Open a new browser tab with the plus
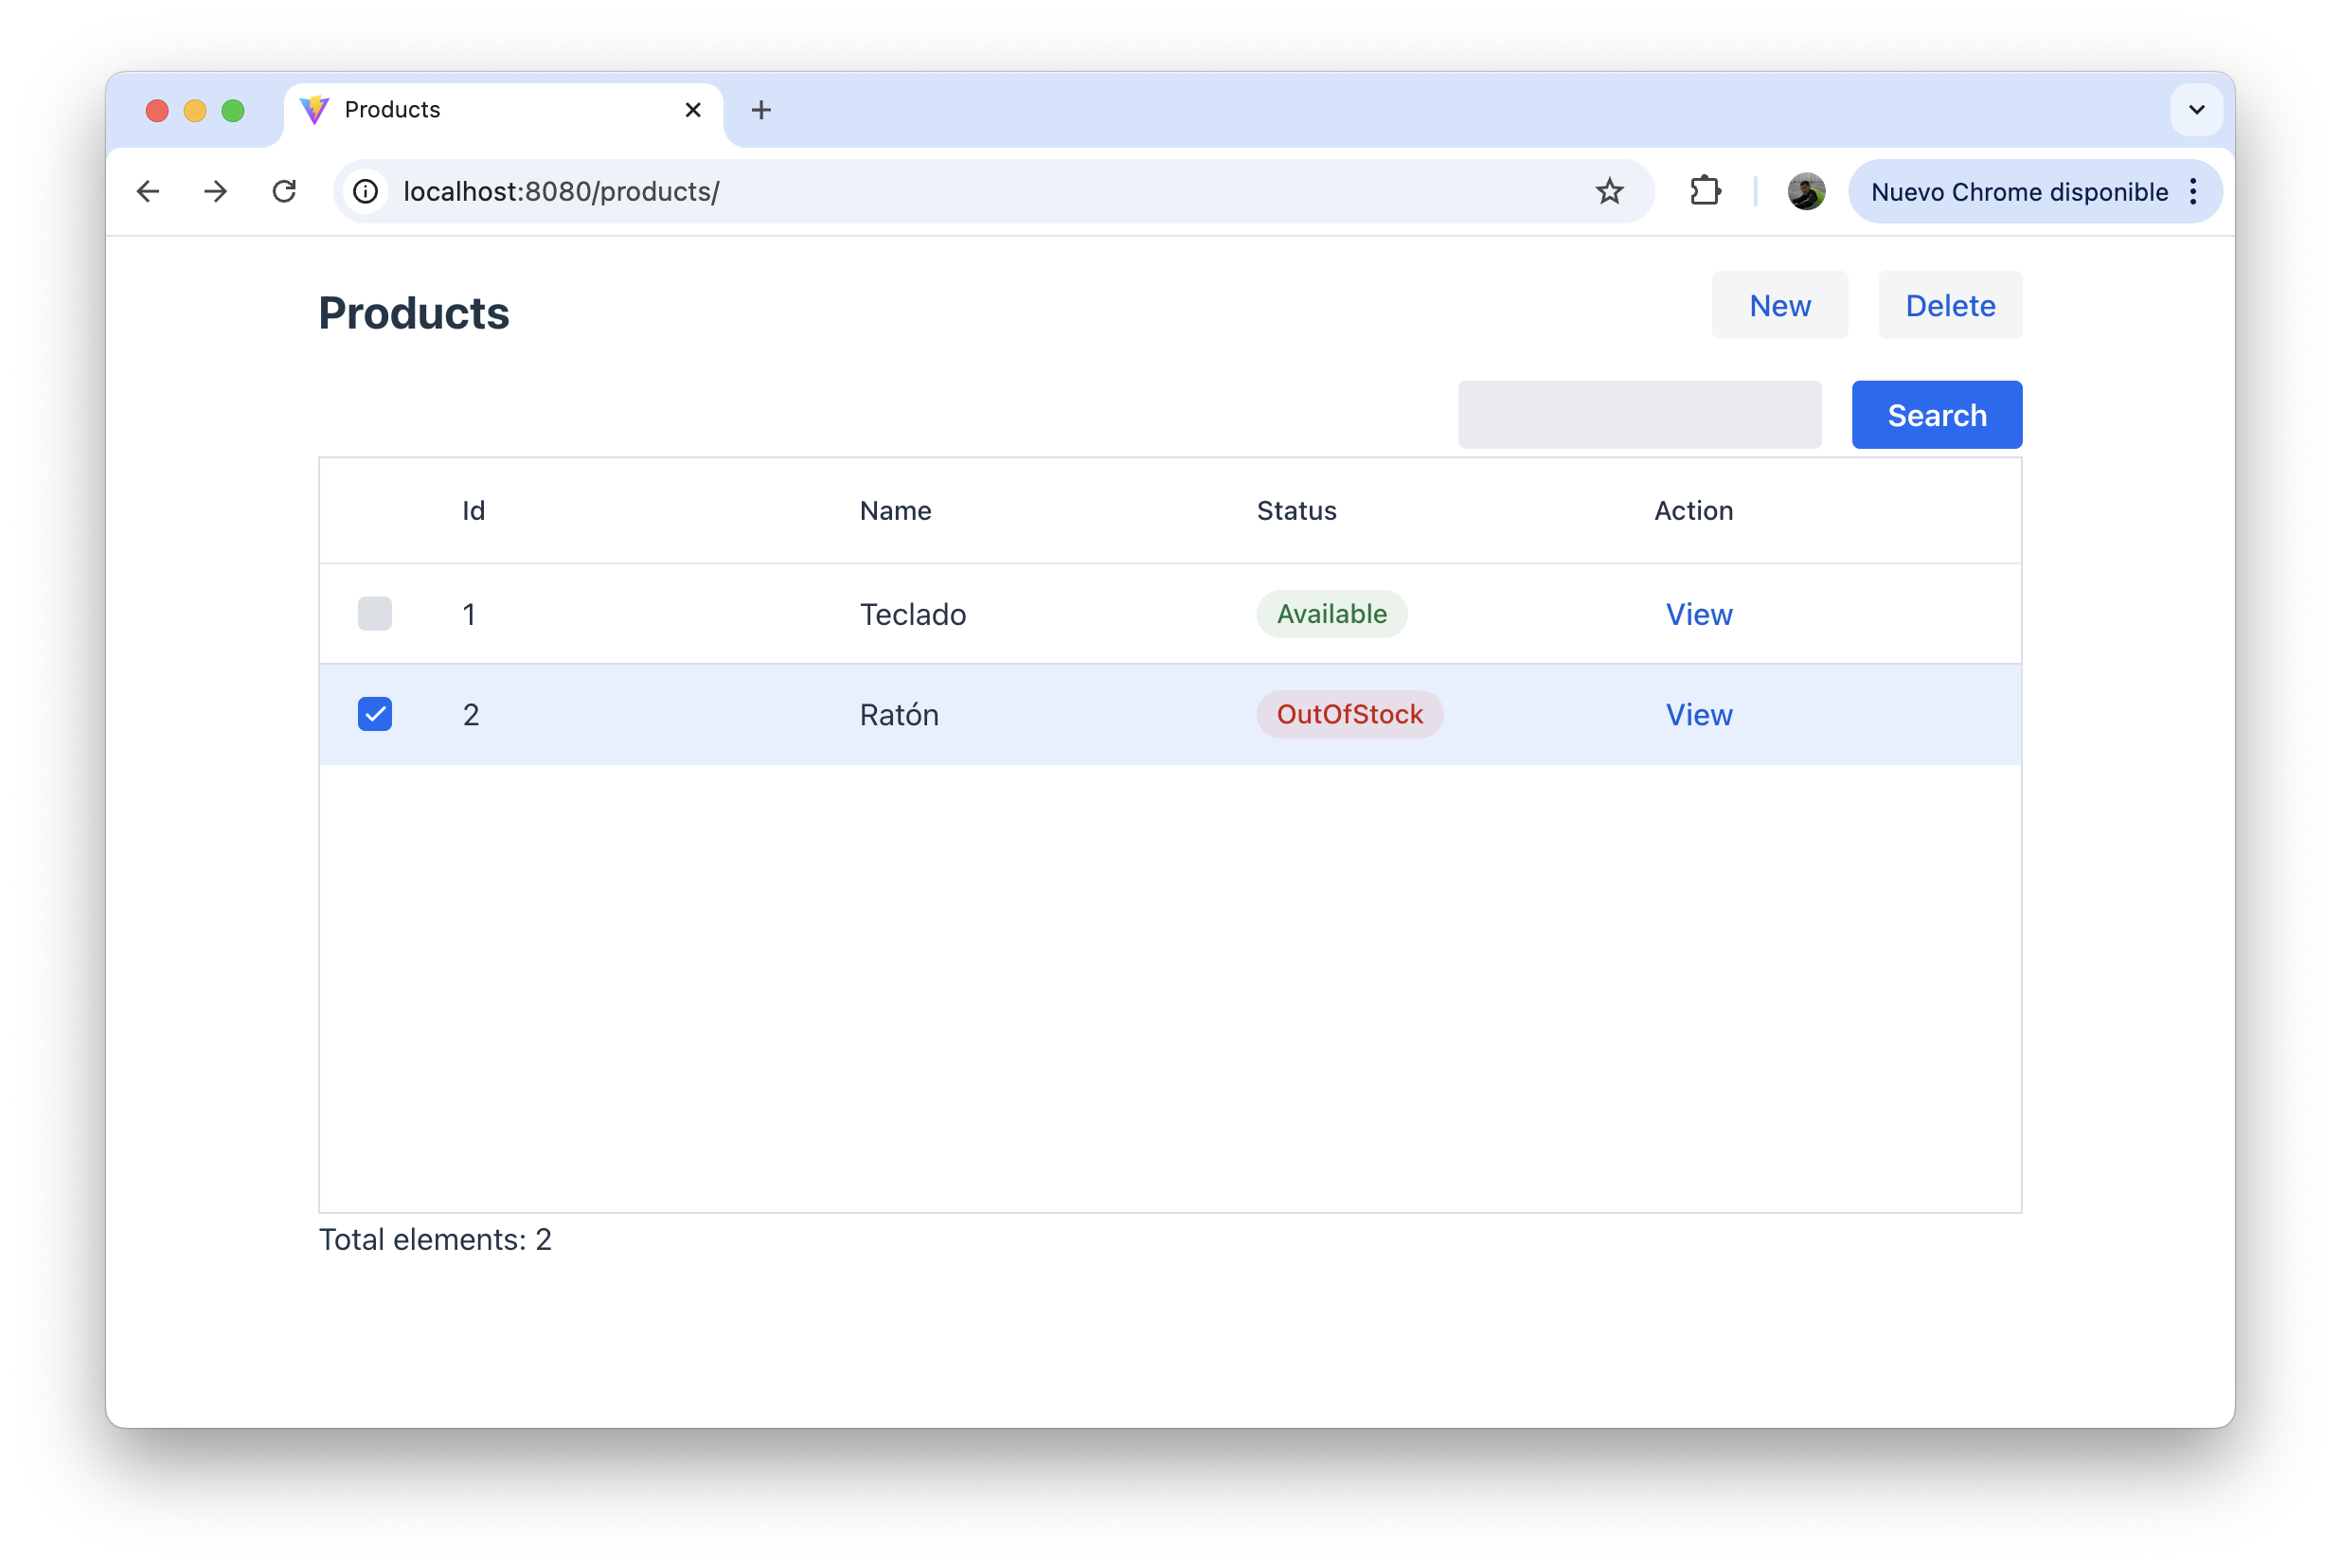This screenshot has width=2341, height=1568. pyautogui.click(x=761, y=110)
